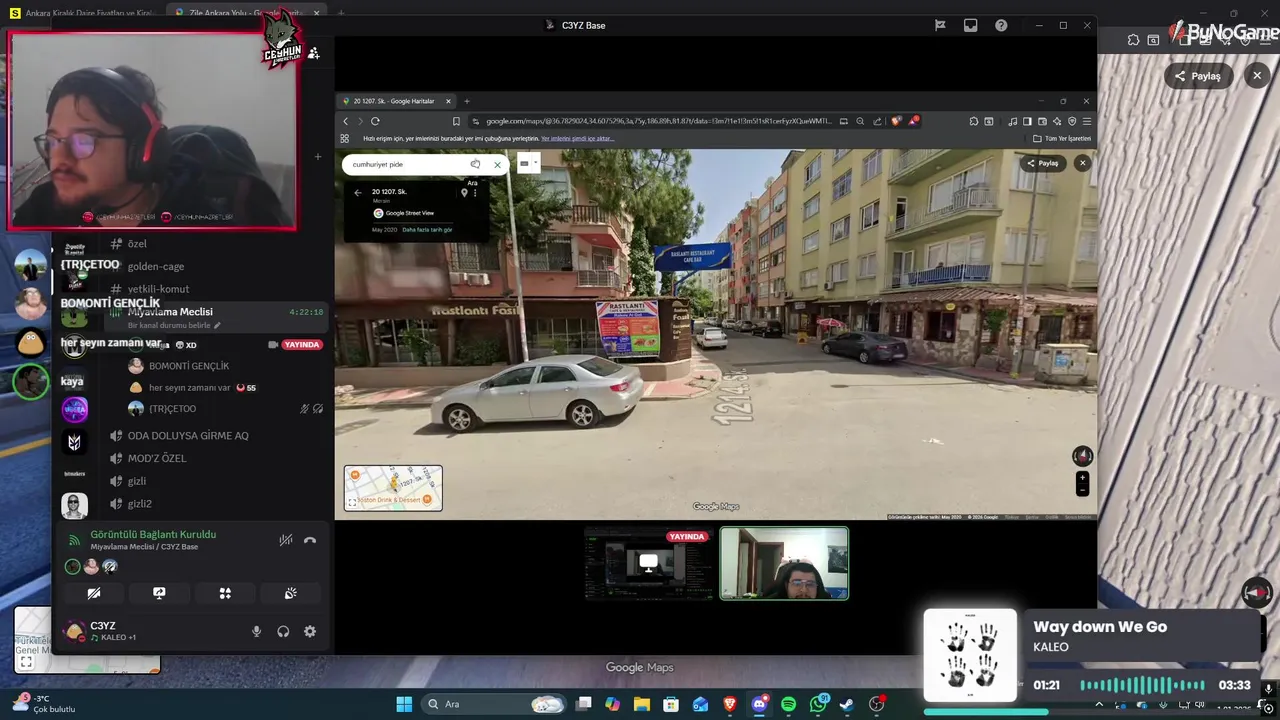This screenshot has height=720, width=1280.
Task: Deafen audio with headphones icon in Discord
Action: pos(283,631)
